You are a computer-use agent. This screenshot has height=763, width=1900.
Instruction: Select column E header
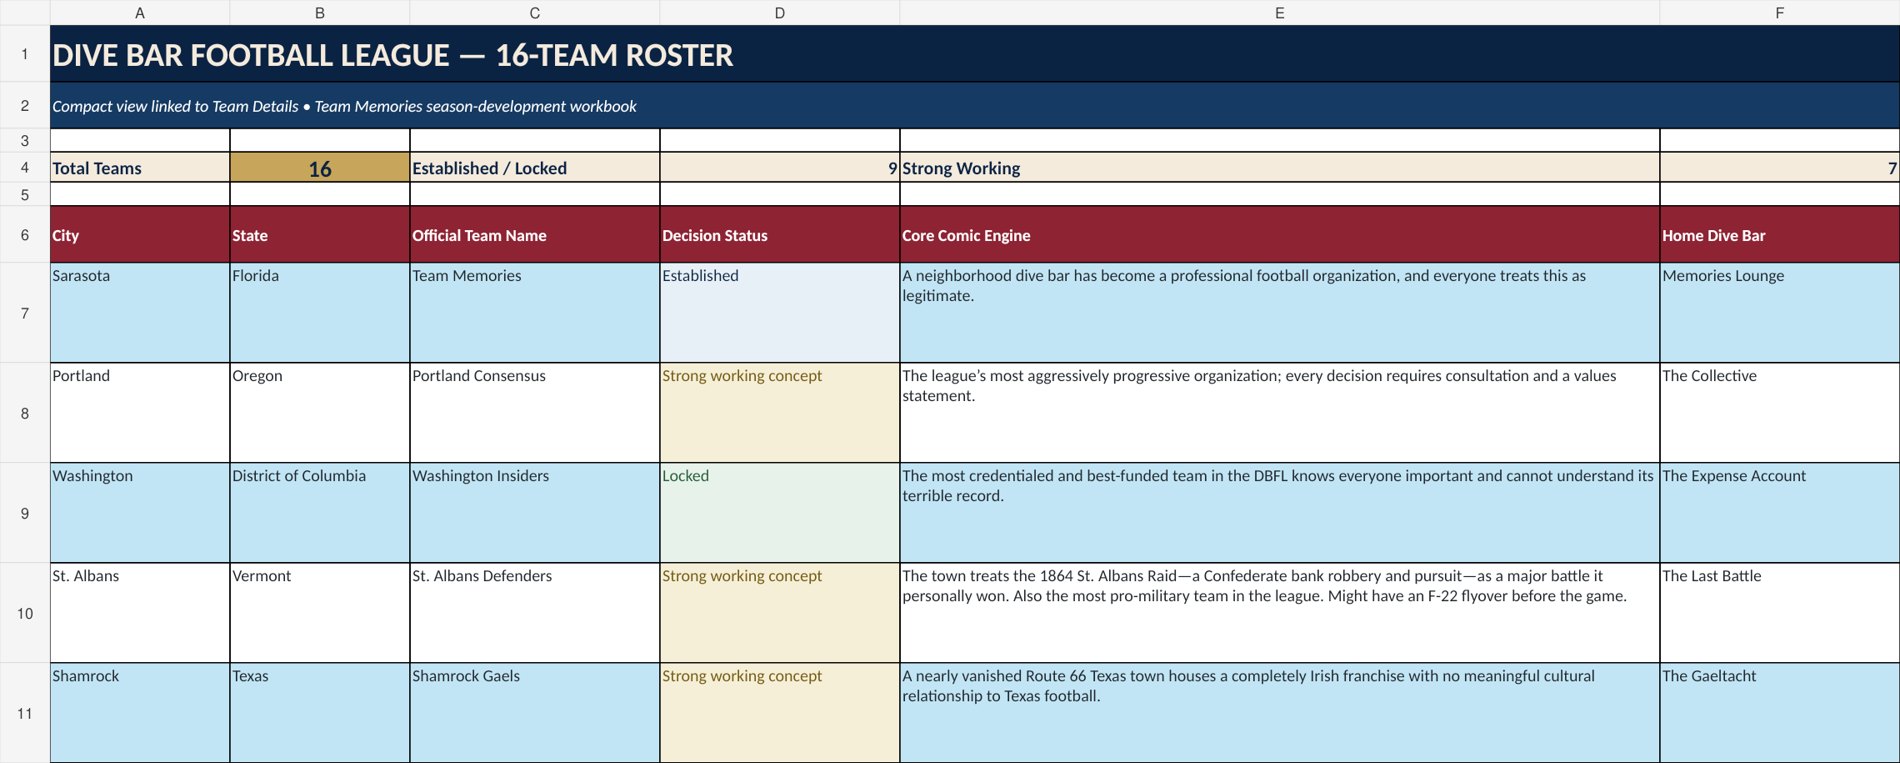(x=1280, y=13)
